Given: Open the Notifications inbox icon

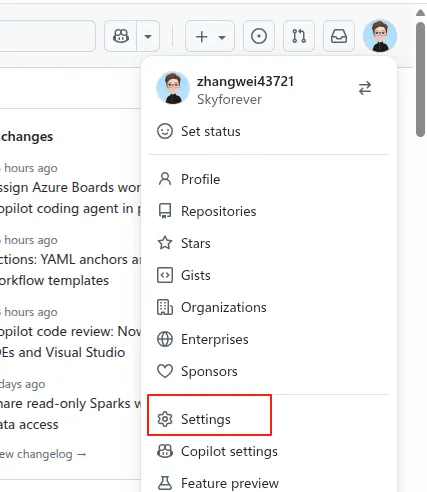Looking at the screenshot, I should point(339,36).
